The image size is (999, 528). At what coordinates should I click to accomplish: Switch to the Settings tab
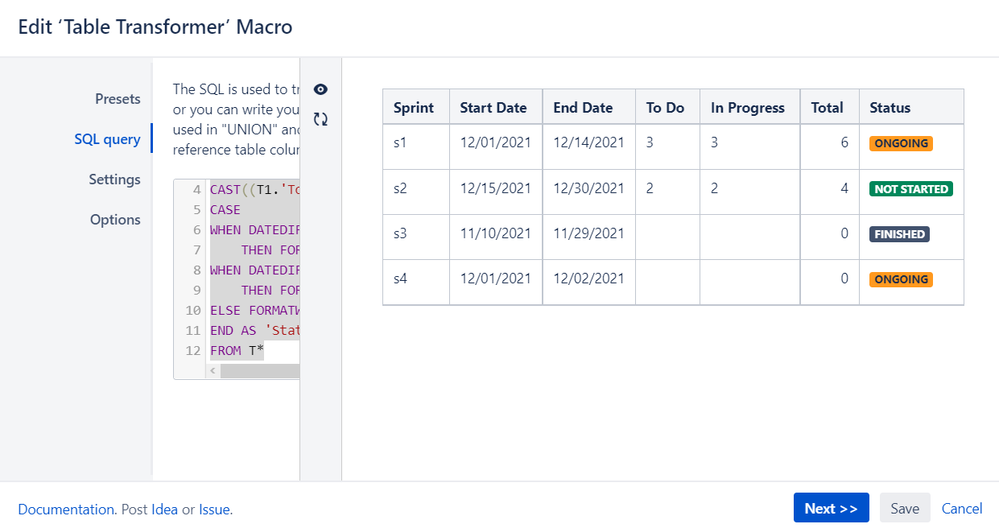click(x=115, y=179)
